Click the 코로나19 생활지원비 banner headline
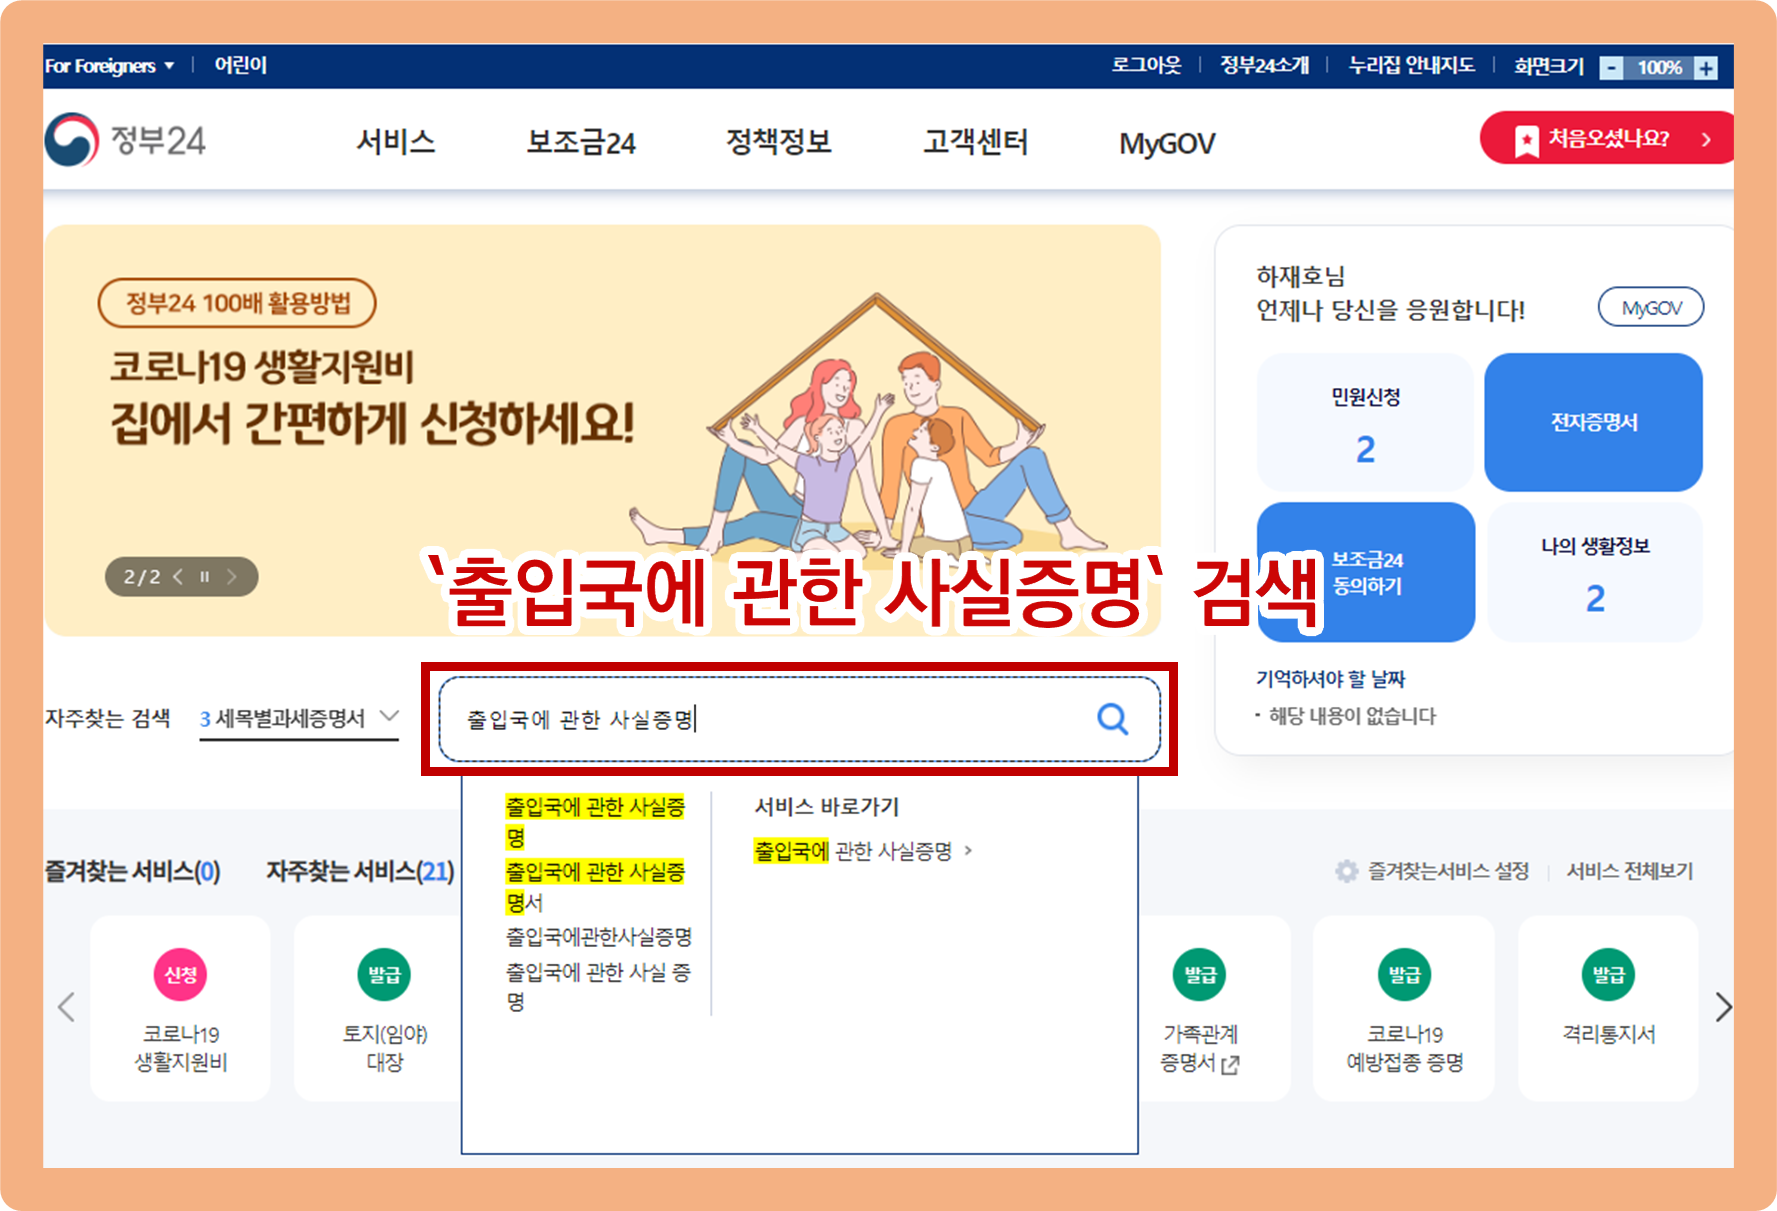This screenshot has height=1211, width=1777. click(x=262, y=367)
